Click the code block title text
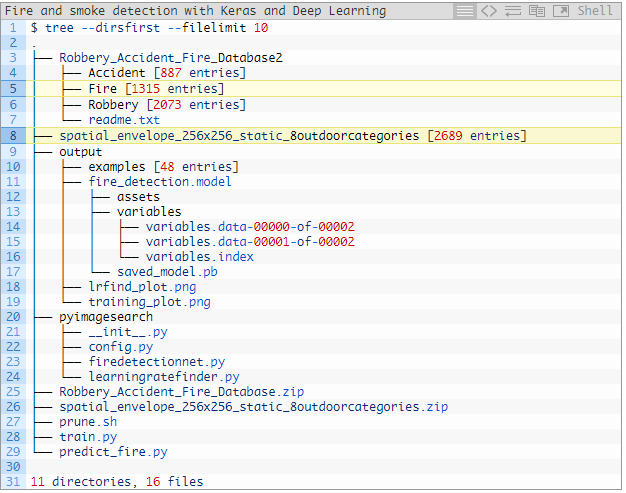The height and width of the screenshot is (493, 626). click(195, 11)
